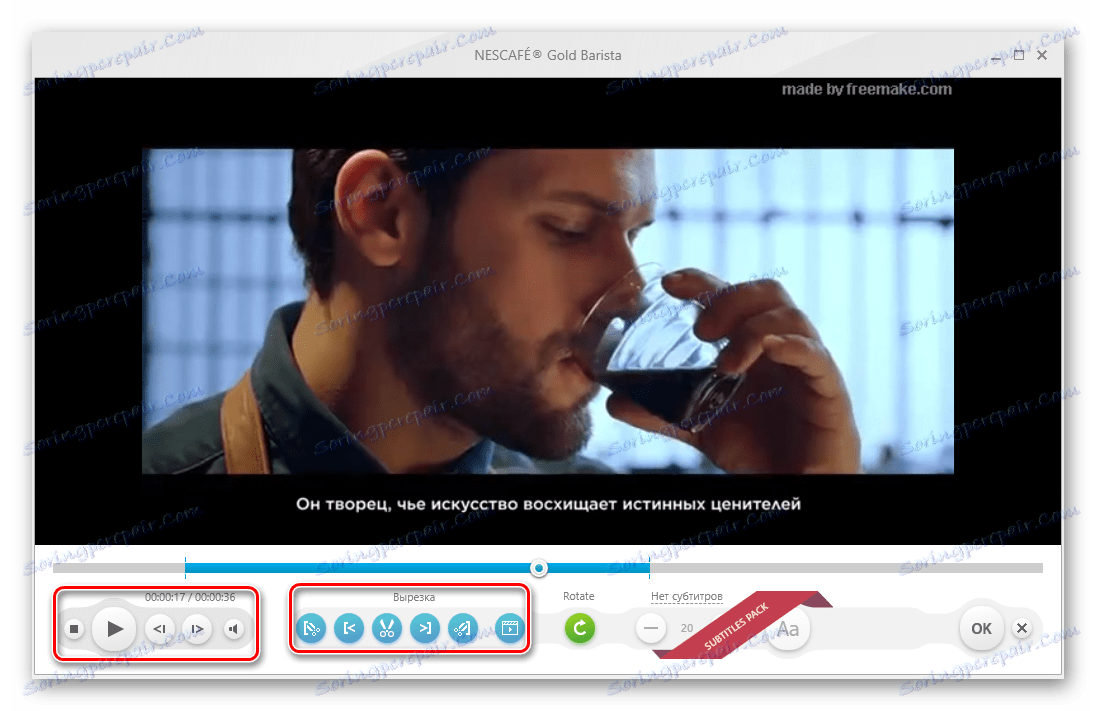Viewport: 1096px width, 711px height.
Task: Maximize the NESCAFÉ Gold Barista window
Action: [x=1018, y=55]
